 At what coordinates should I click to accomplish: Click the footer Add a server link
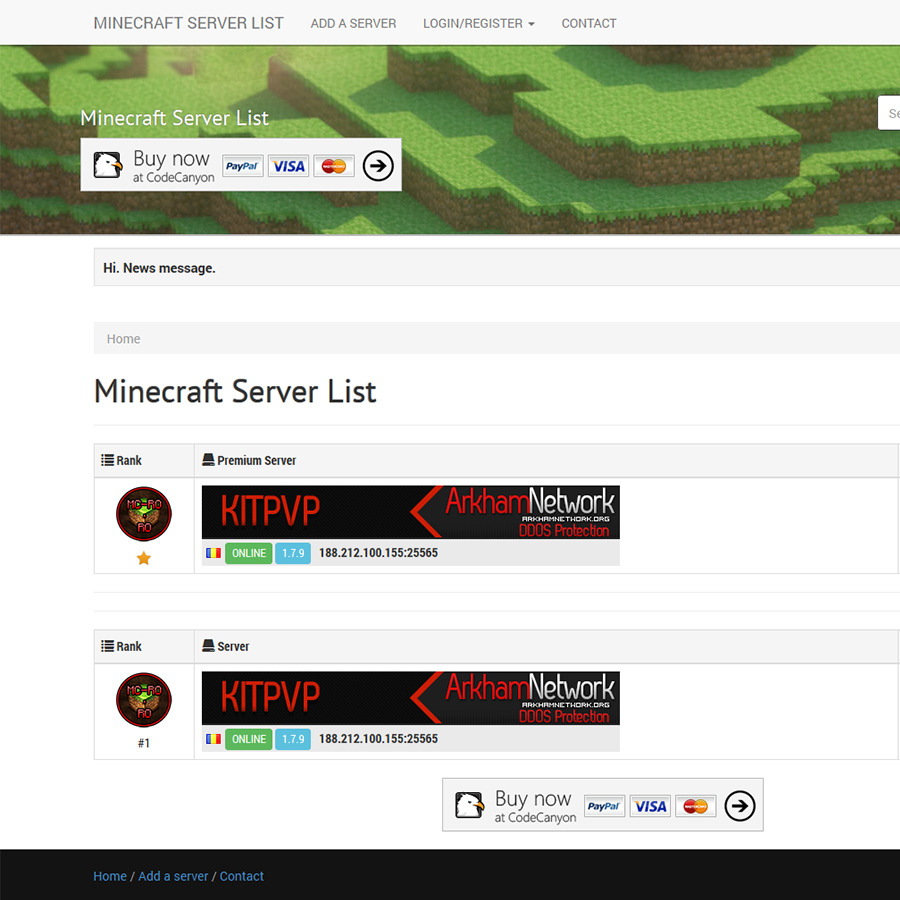click(173, 876)
